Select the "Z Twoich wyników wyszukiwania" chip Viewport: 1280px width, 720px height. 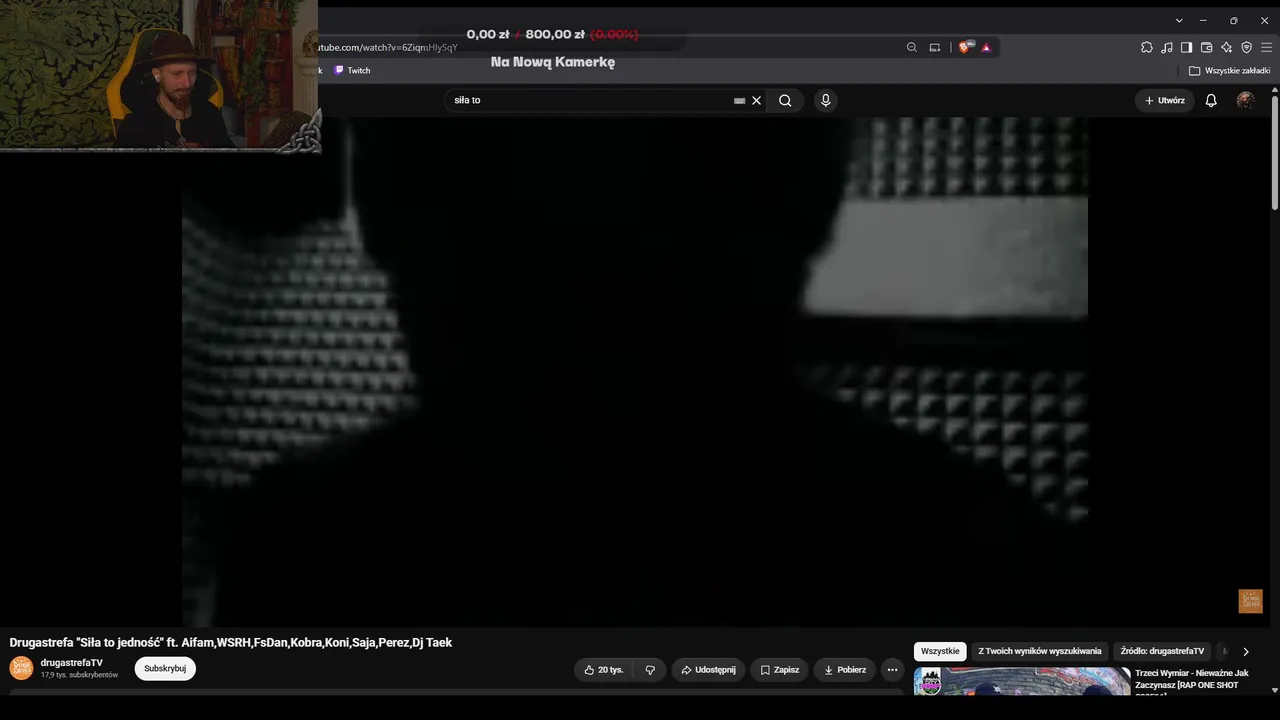click(1040, 651)
